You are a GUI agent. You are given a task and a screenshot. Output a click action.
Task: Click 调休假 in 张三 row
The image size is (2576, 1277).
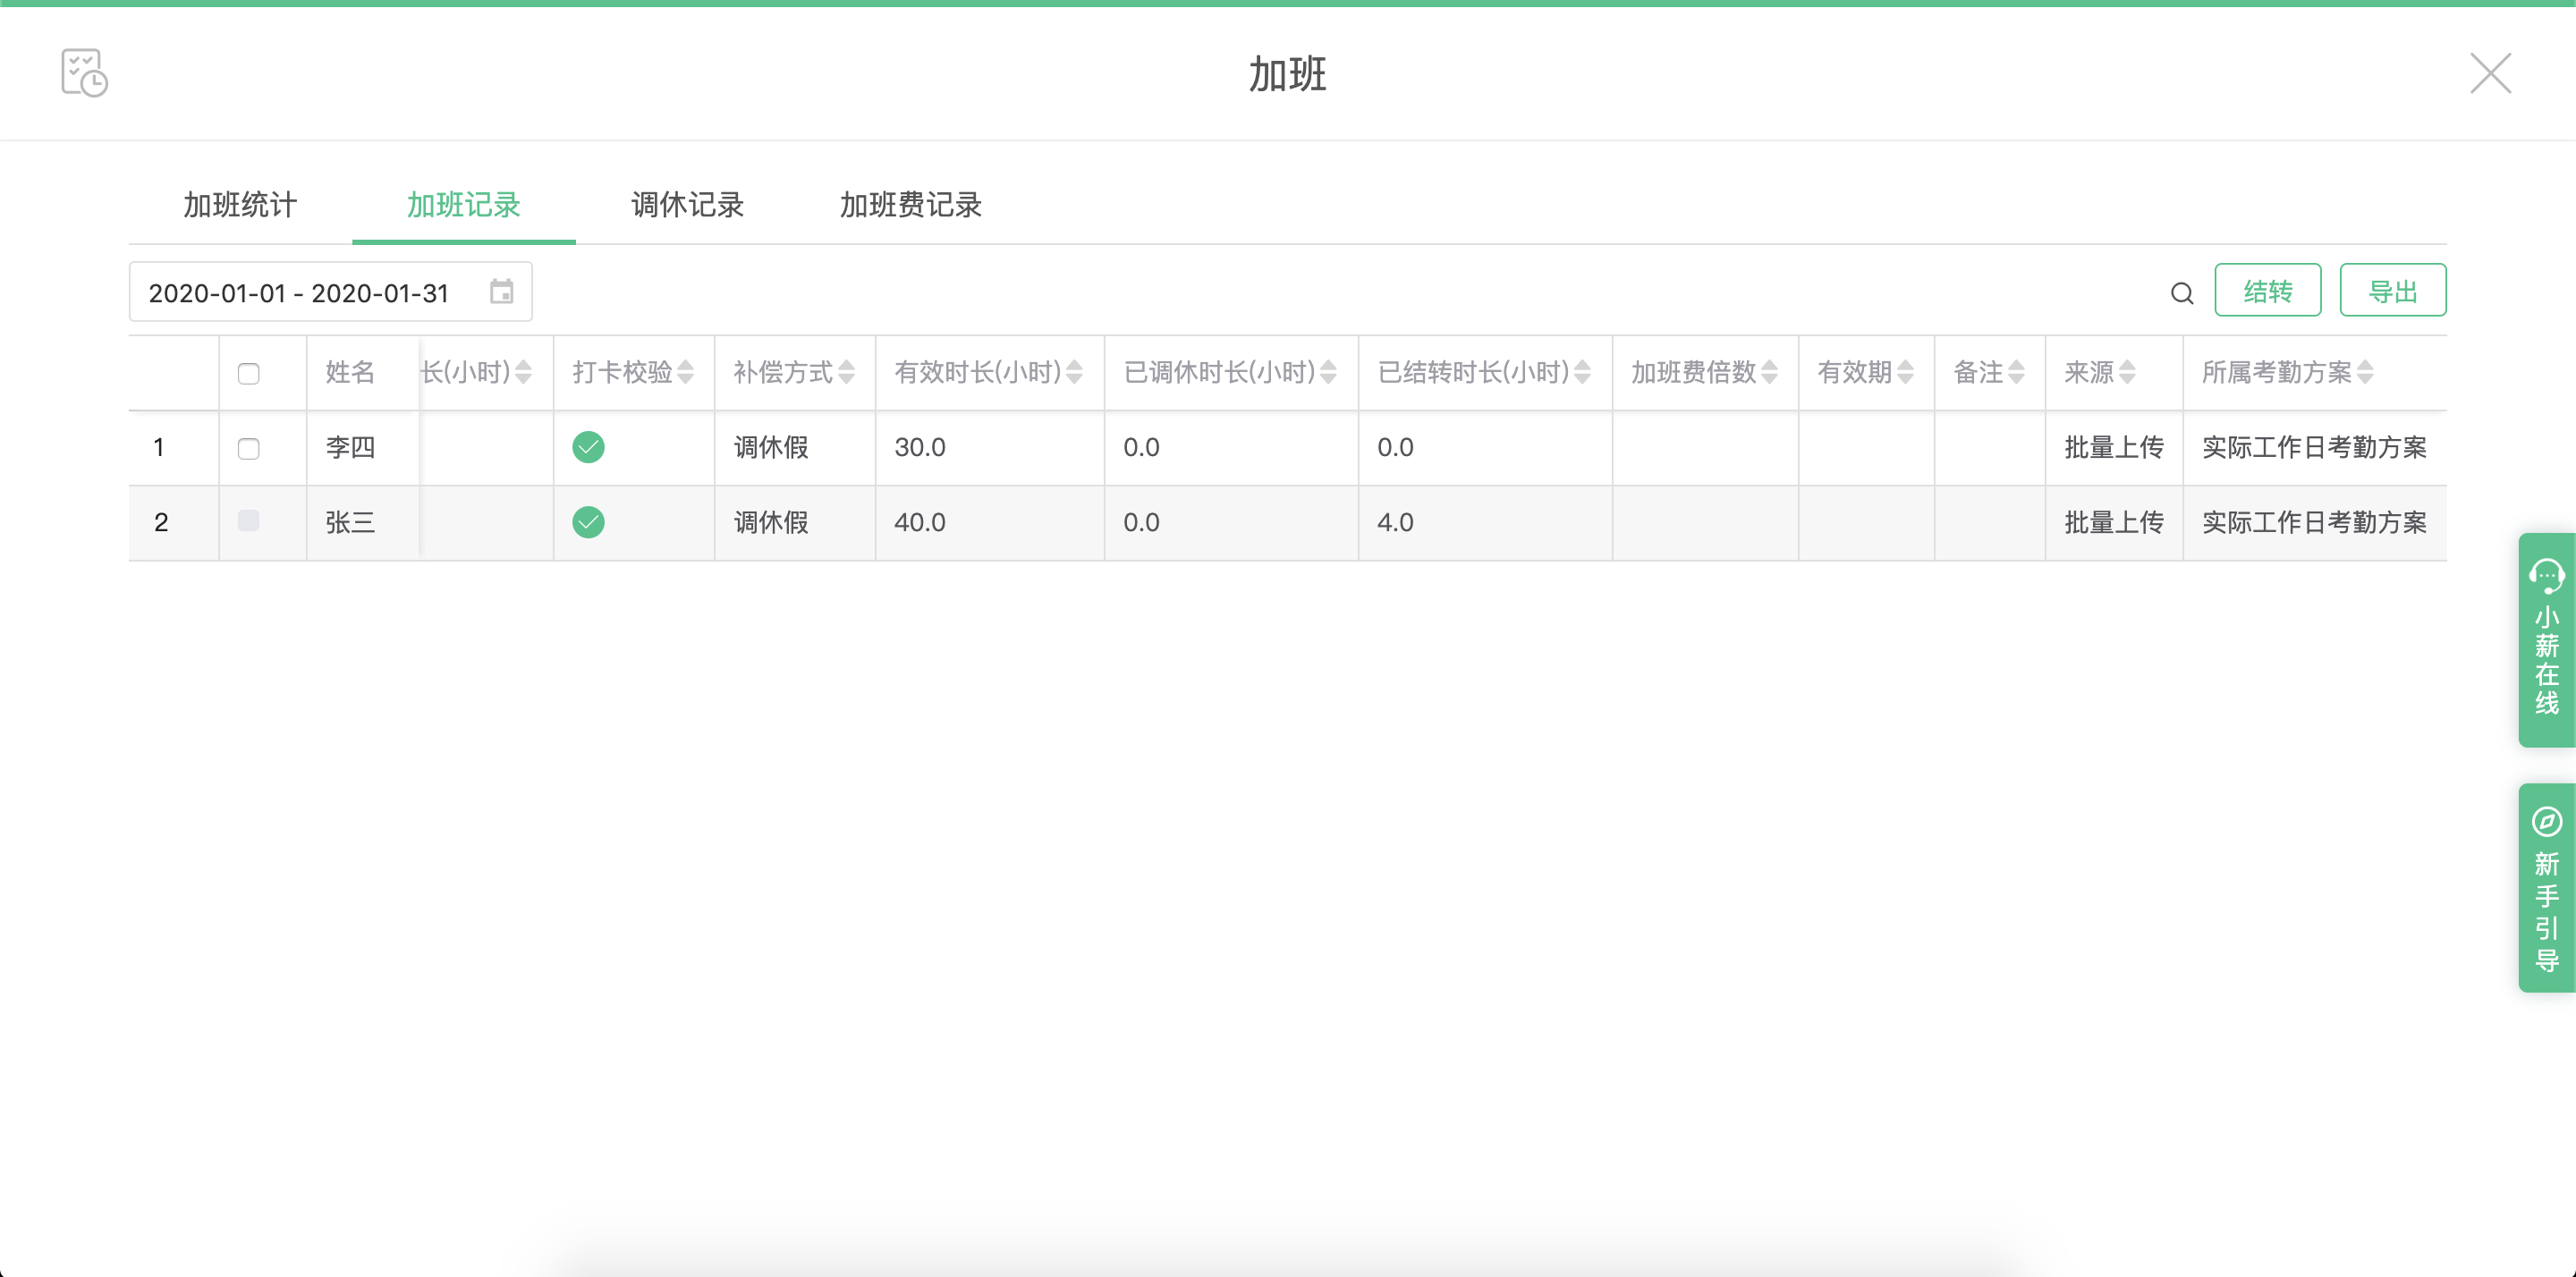pos(771,522)
